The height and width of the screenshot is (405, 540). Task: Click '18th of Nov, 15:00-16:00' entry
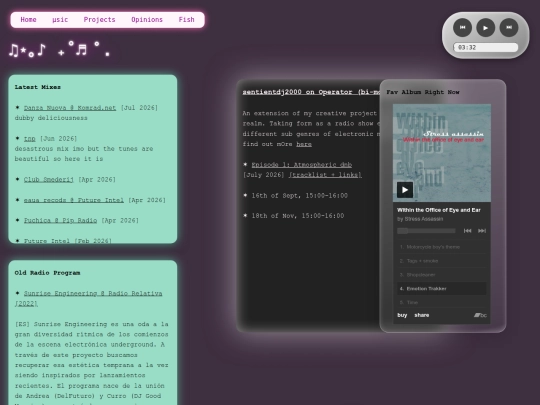point(298,216)
